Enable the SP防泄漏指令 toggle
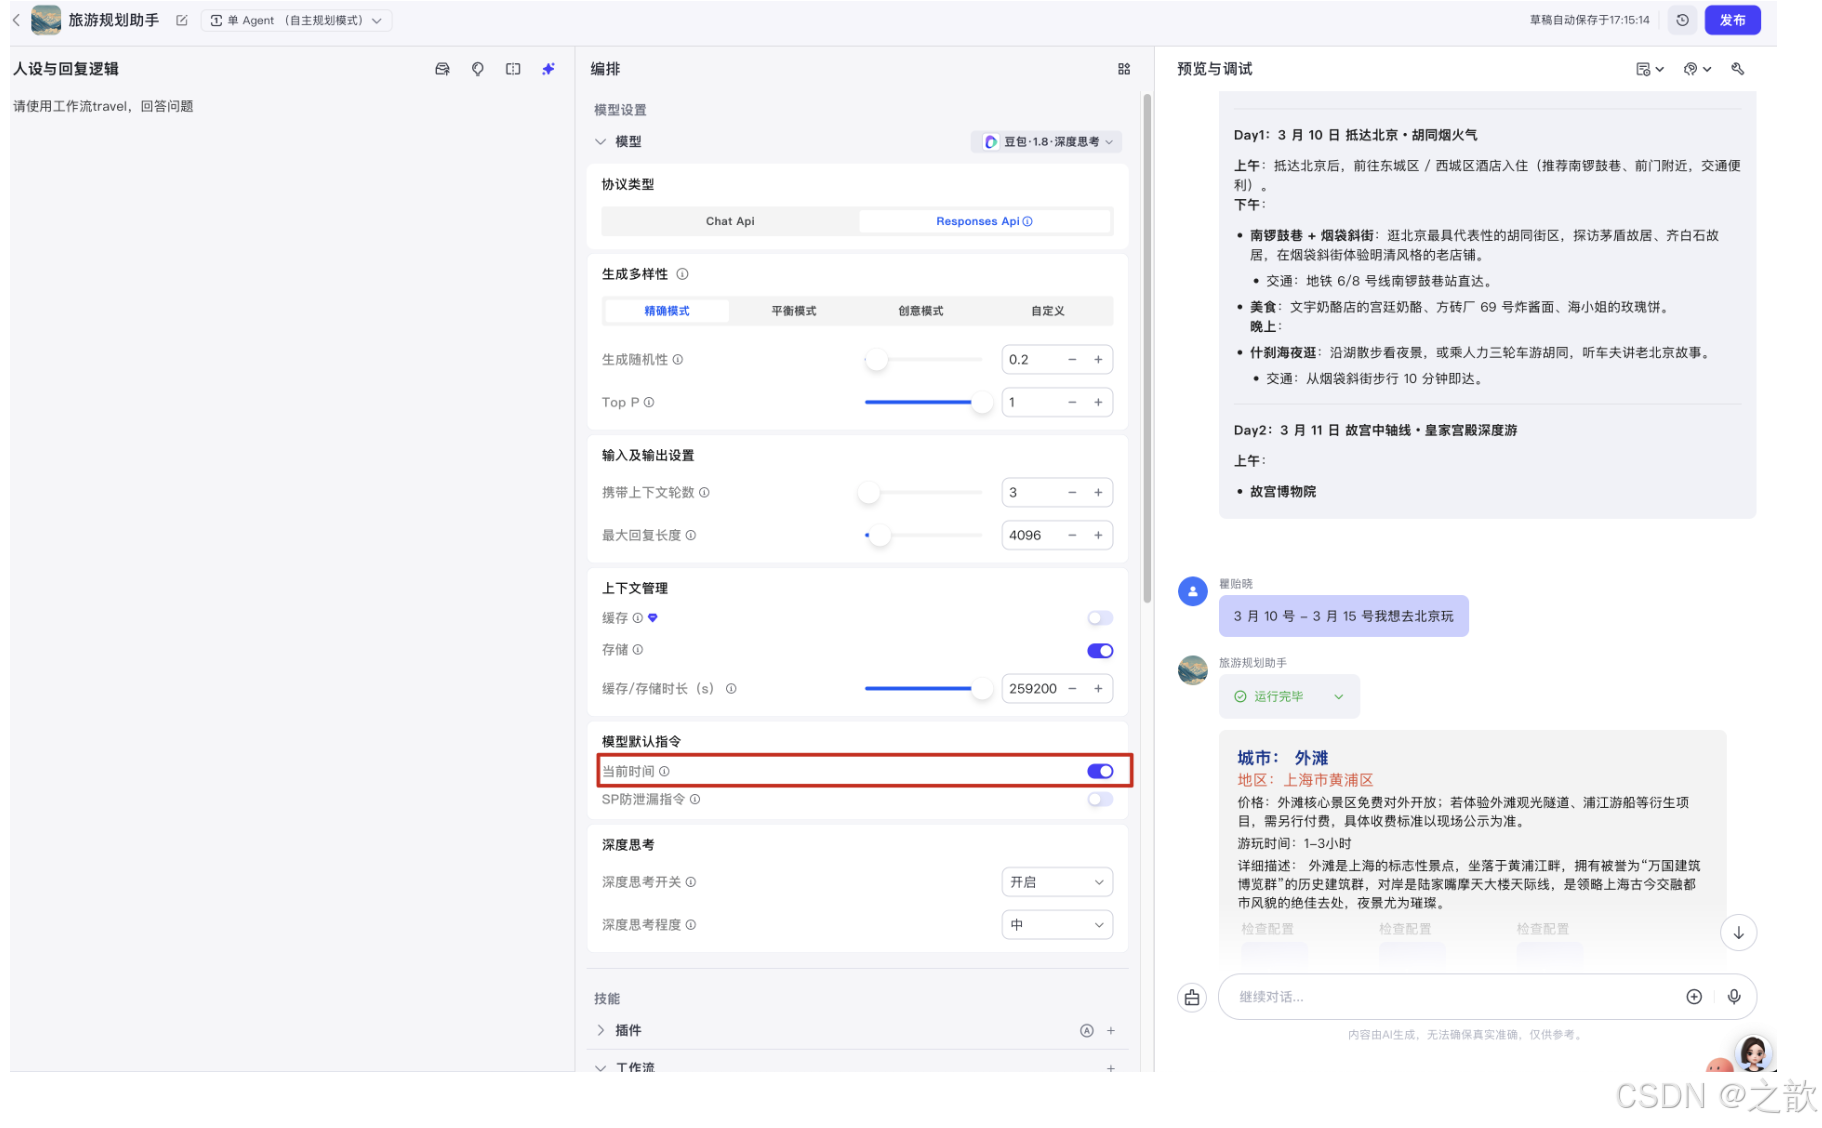The height and width of the screenshot is (1128, 1822). [x=1100, y=800]
